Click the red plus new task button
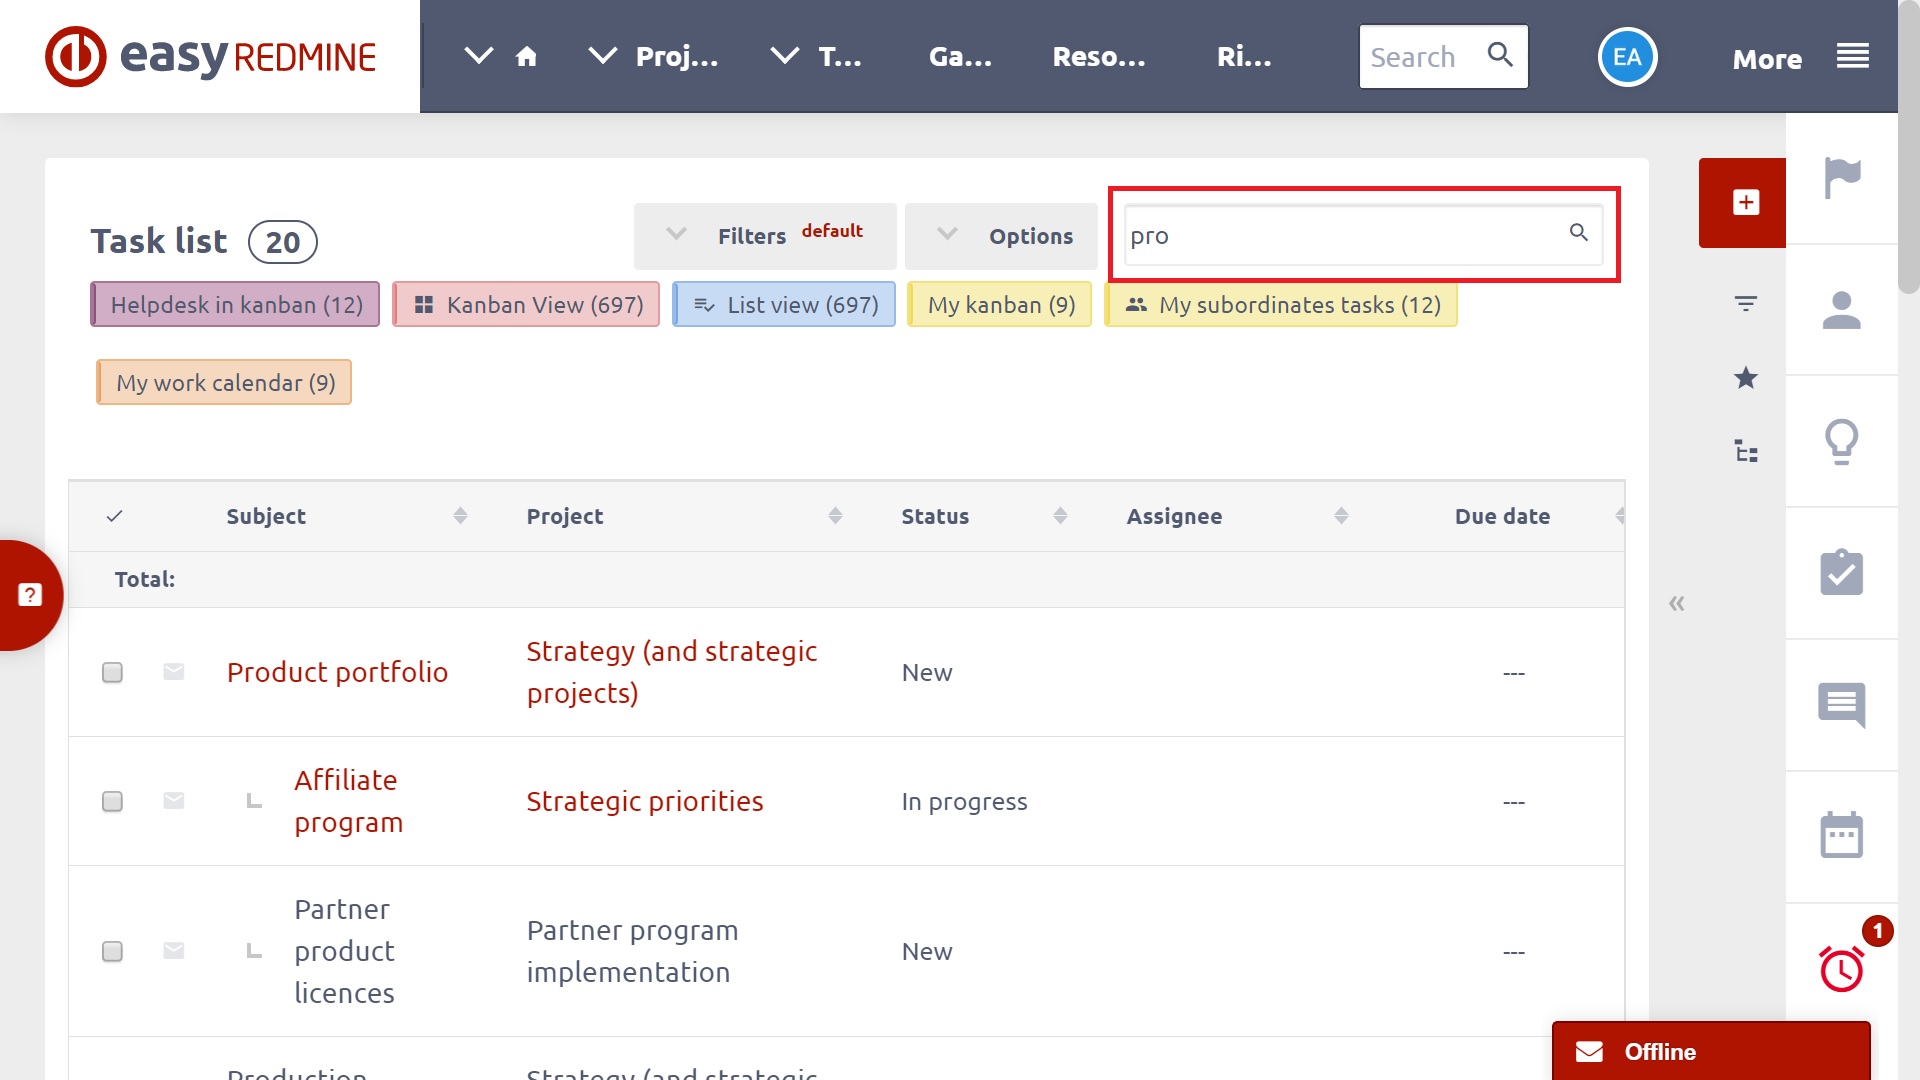The height and width of the screenshot is (1080, 1920). pos(1745,202)
